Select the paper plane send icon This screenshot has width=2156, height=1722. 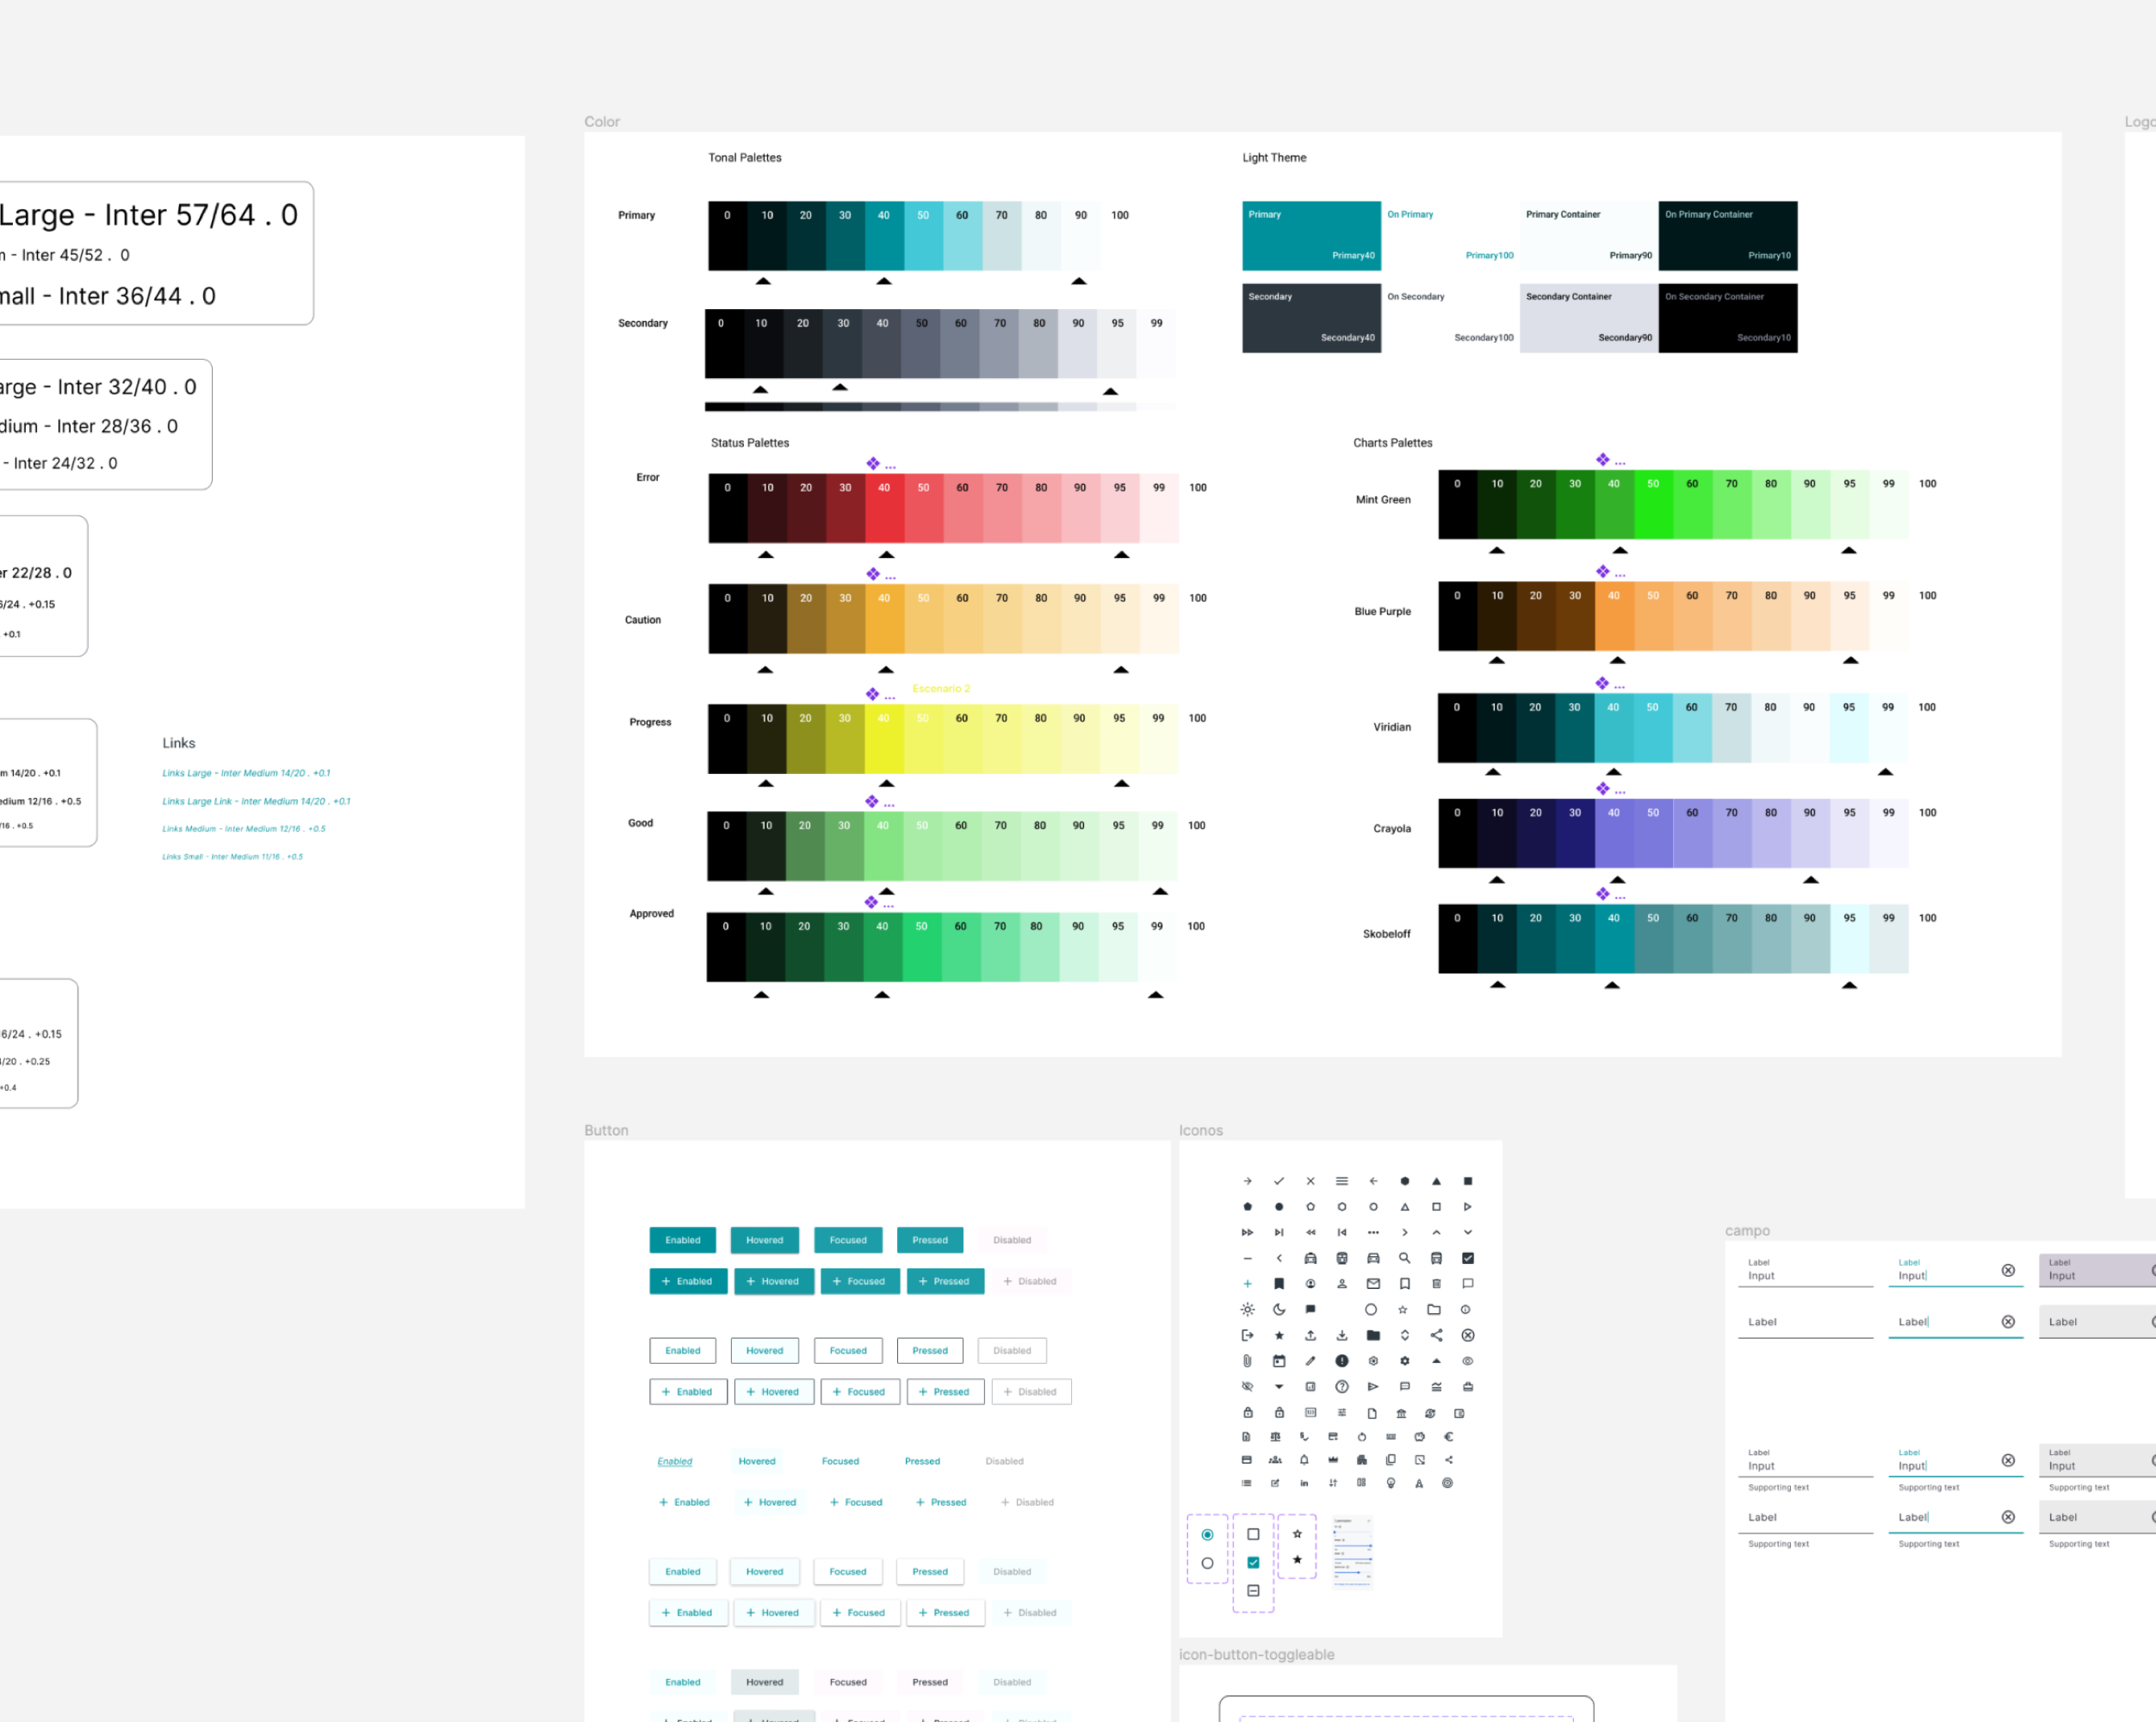1373,1387
